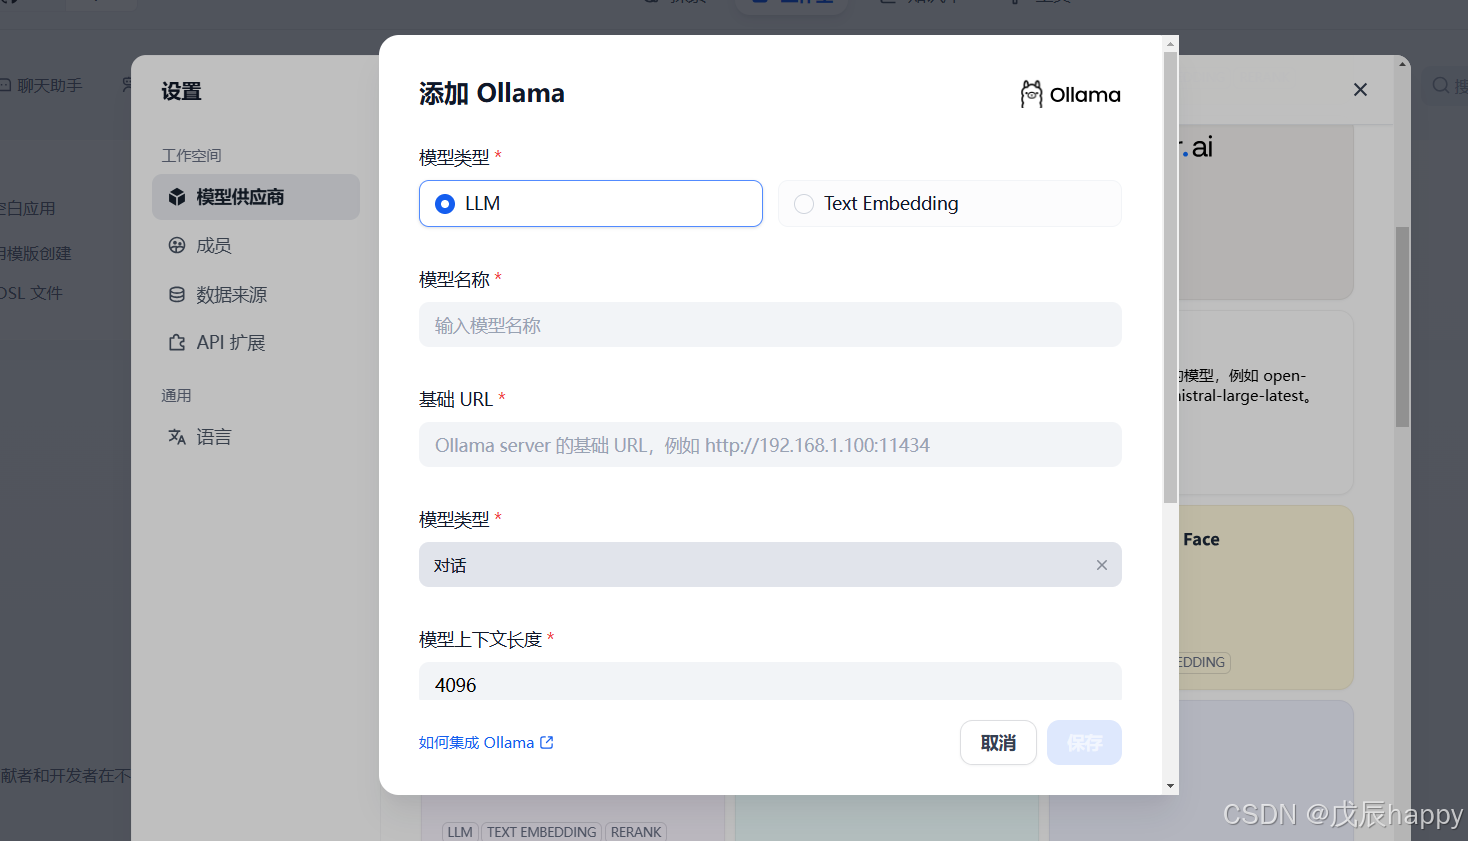Click the members icon beside 成员
The image size is (1468, 841).
click(x=177, y=245)
